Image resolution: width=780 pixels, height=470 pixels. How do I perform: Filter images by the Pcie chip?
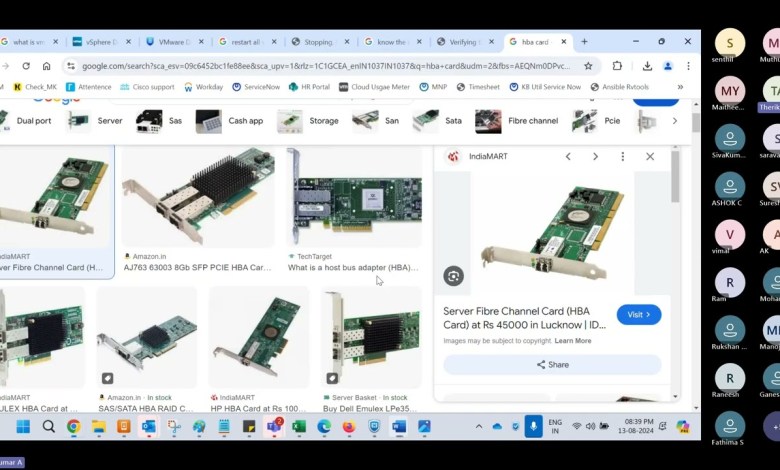coord(596,121)
